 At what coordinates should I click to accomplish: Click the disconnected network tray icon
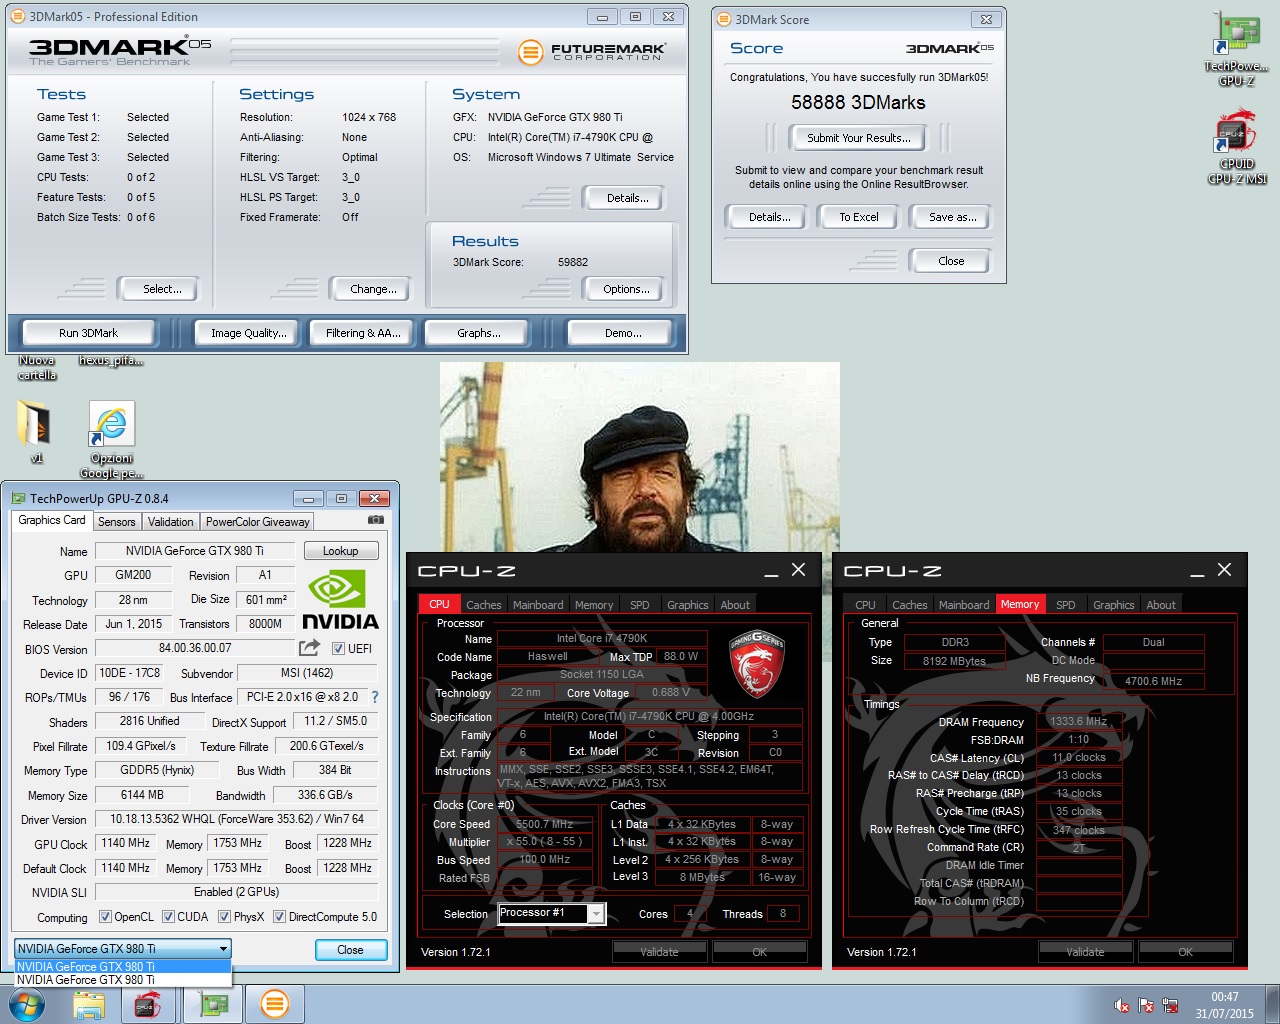(x=1169, y=1005)
